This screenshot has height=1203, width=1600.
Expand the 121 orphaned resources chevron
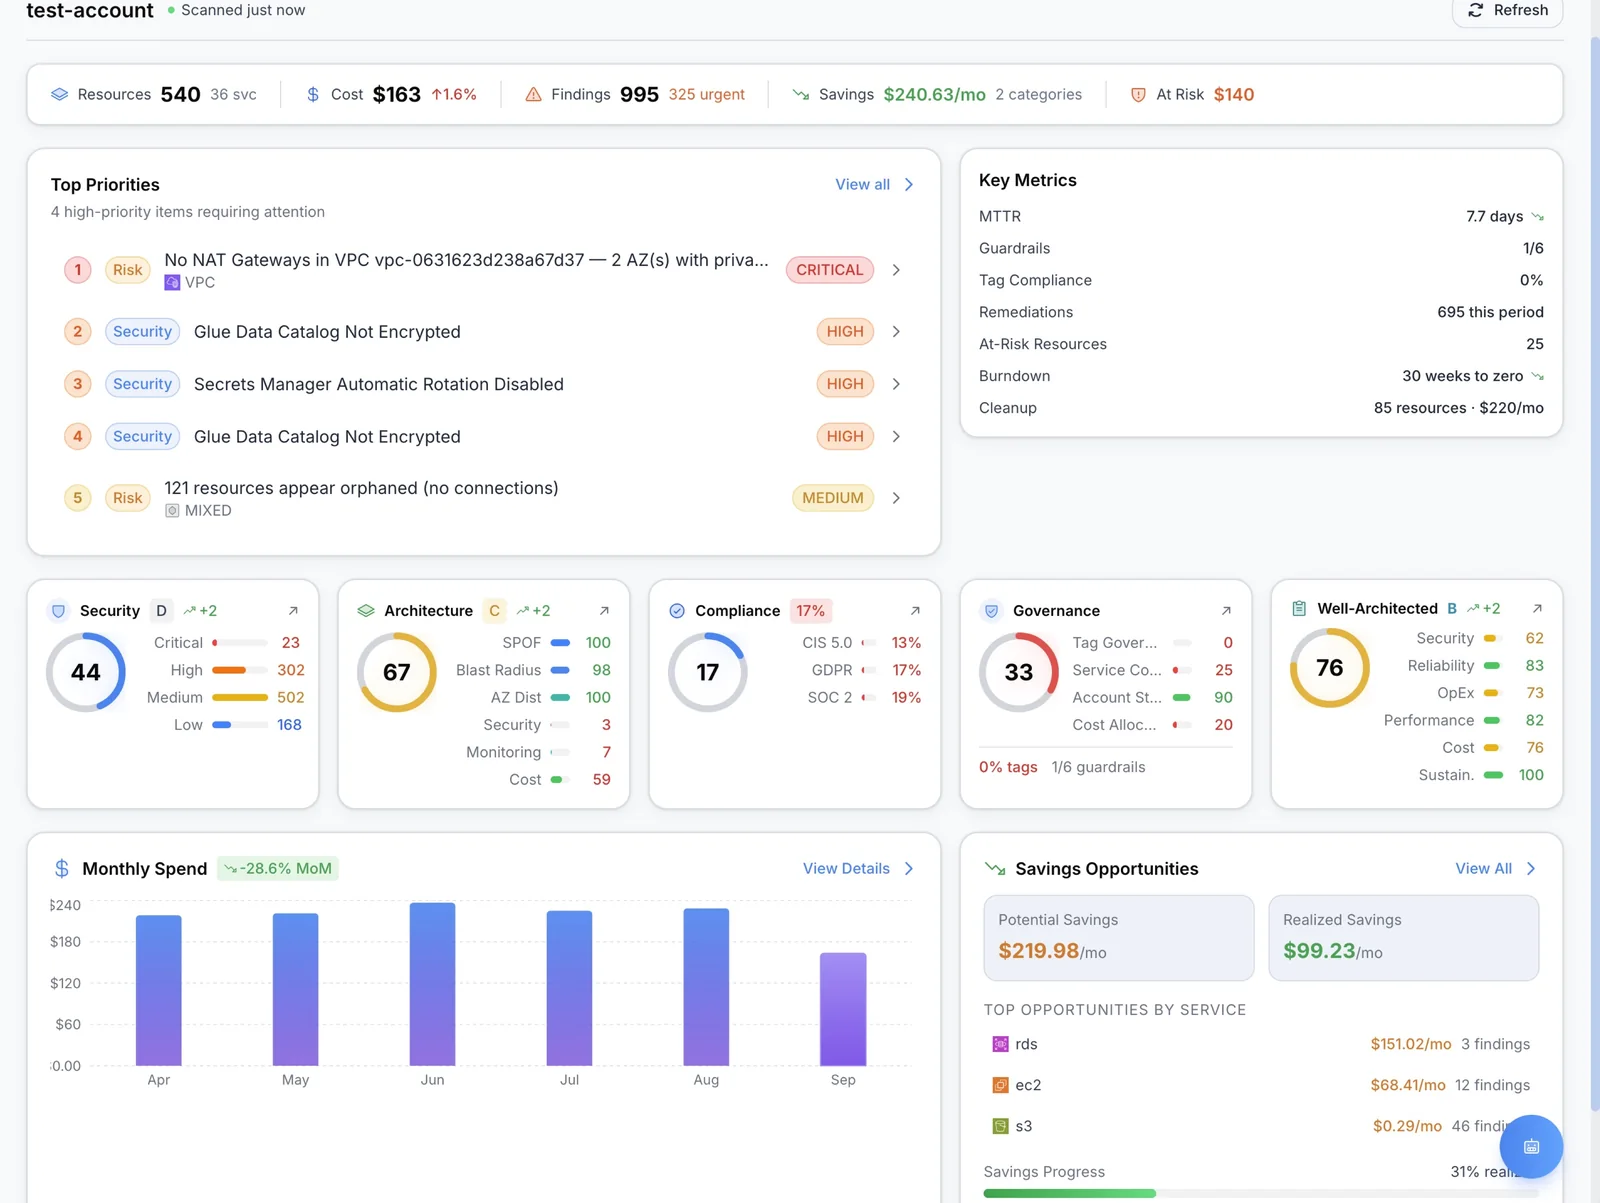tap(896, 498)
